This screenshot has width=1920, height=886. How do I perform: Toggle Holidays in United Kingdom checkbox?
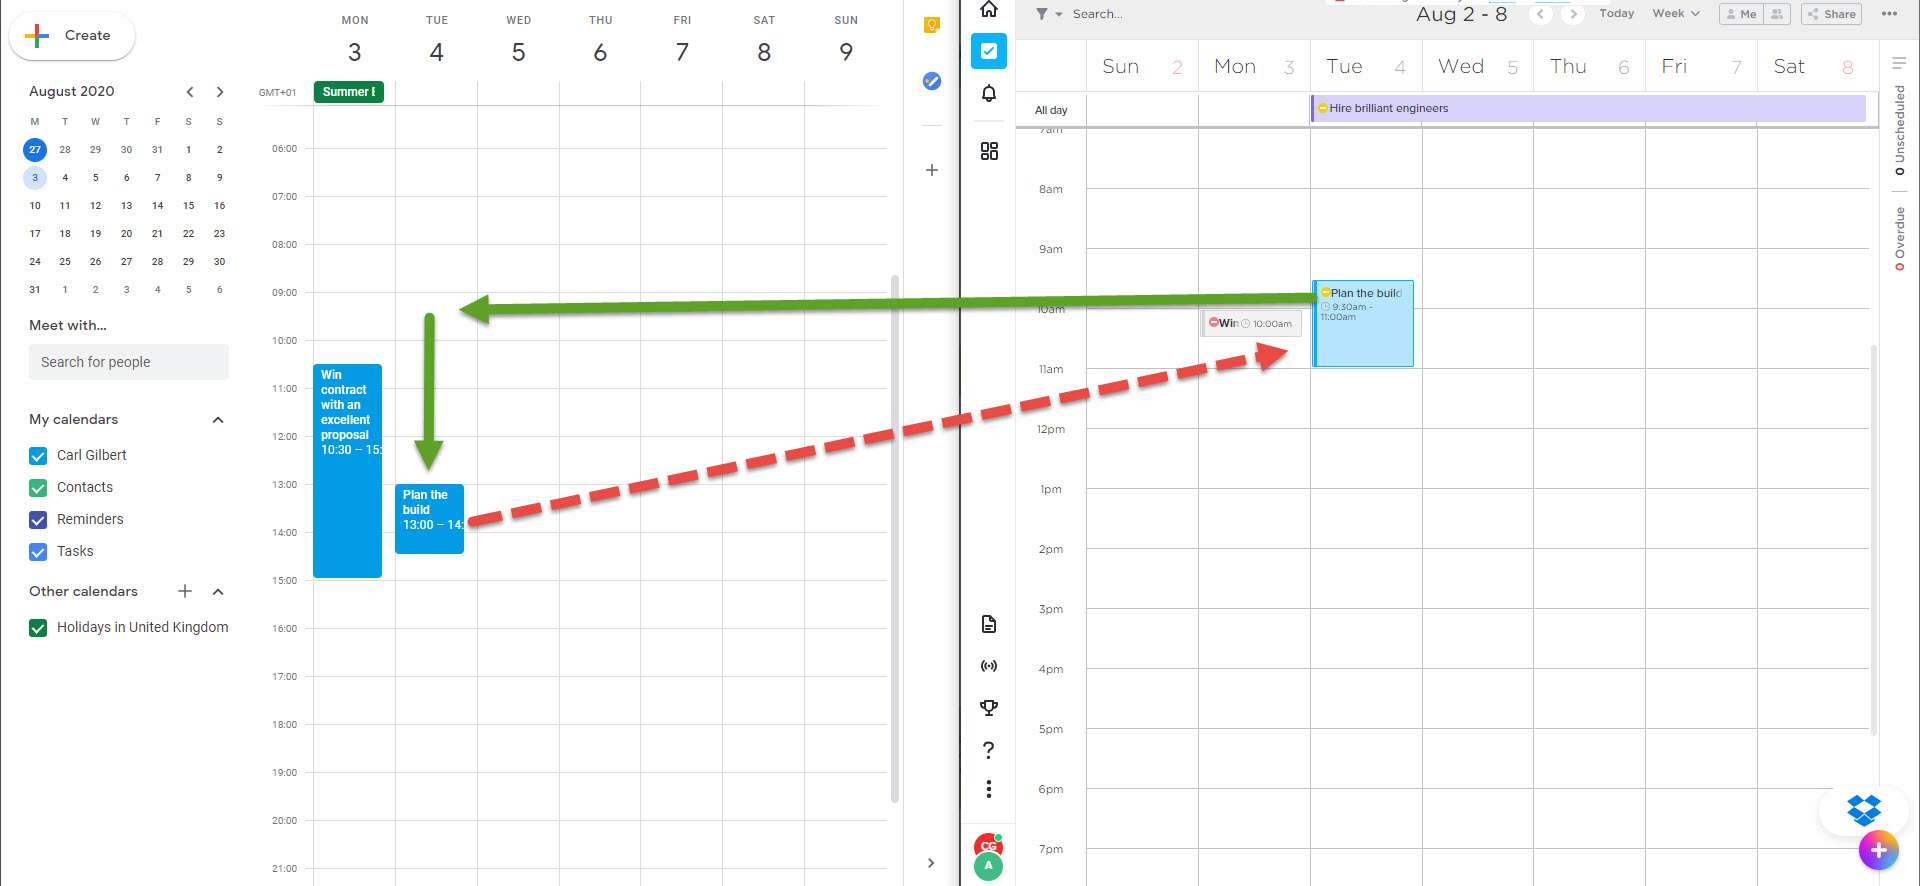[x=38, y=628]
